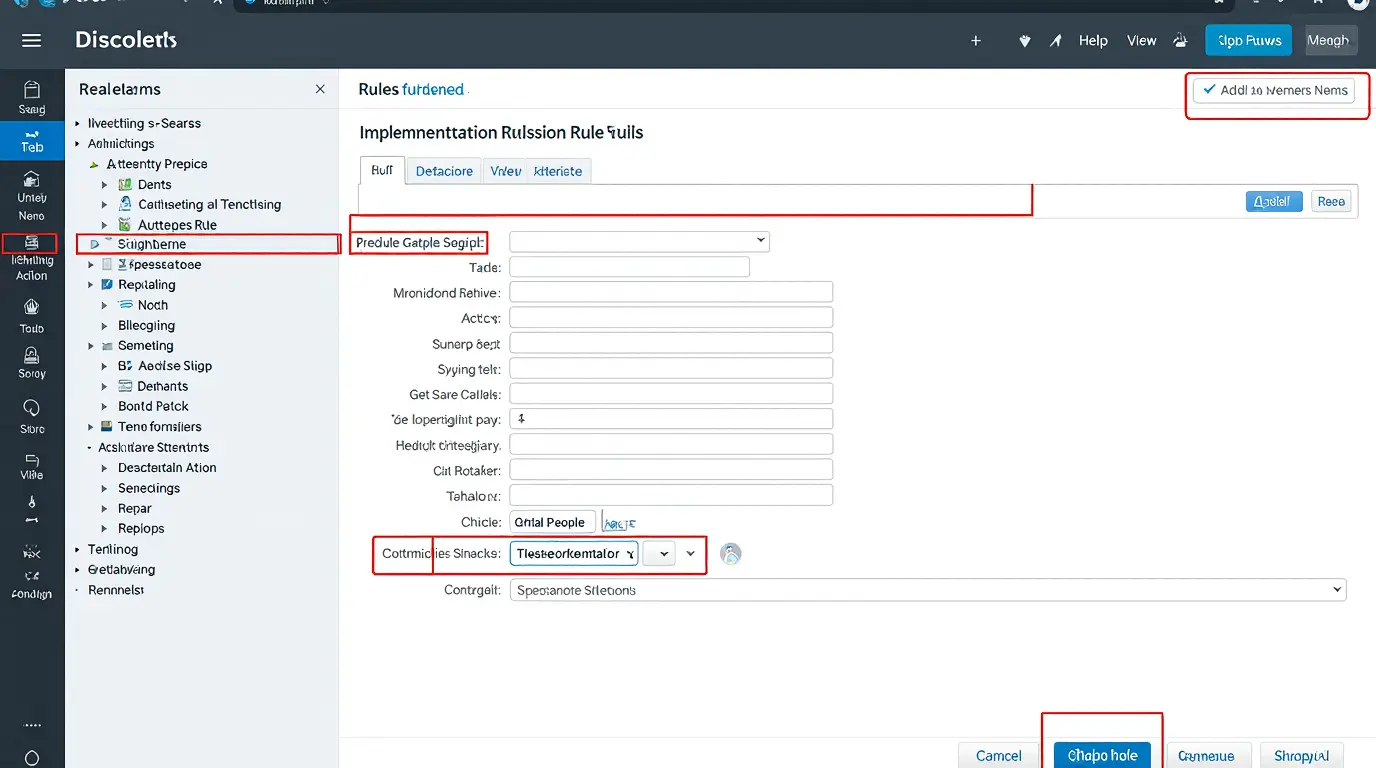Expand the Adhnilctings tree node
Screen dimensions: 1376x768
[x=77, y=144]
